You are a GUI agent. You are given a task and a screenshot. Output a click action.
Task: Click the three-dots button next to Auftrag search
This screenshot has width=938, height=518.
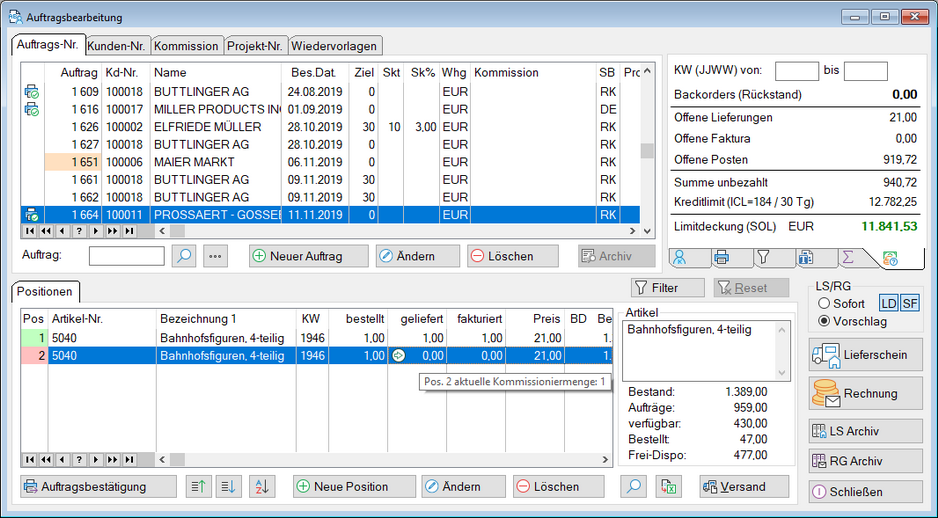(x=216, y=256)
